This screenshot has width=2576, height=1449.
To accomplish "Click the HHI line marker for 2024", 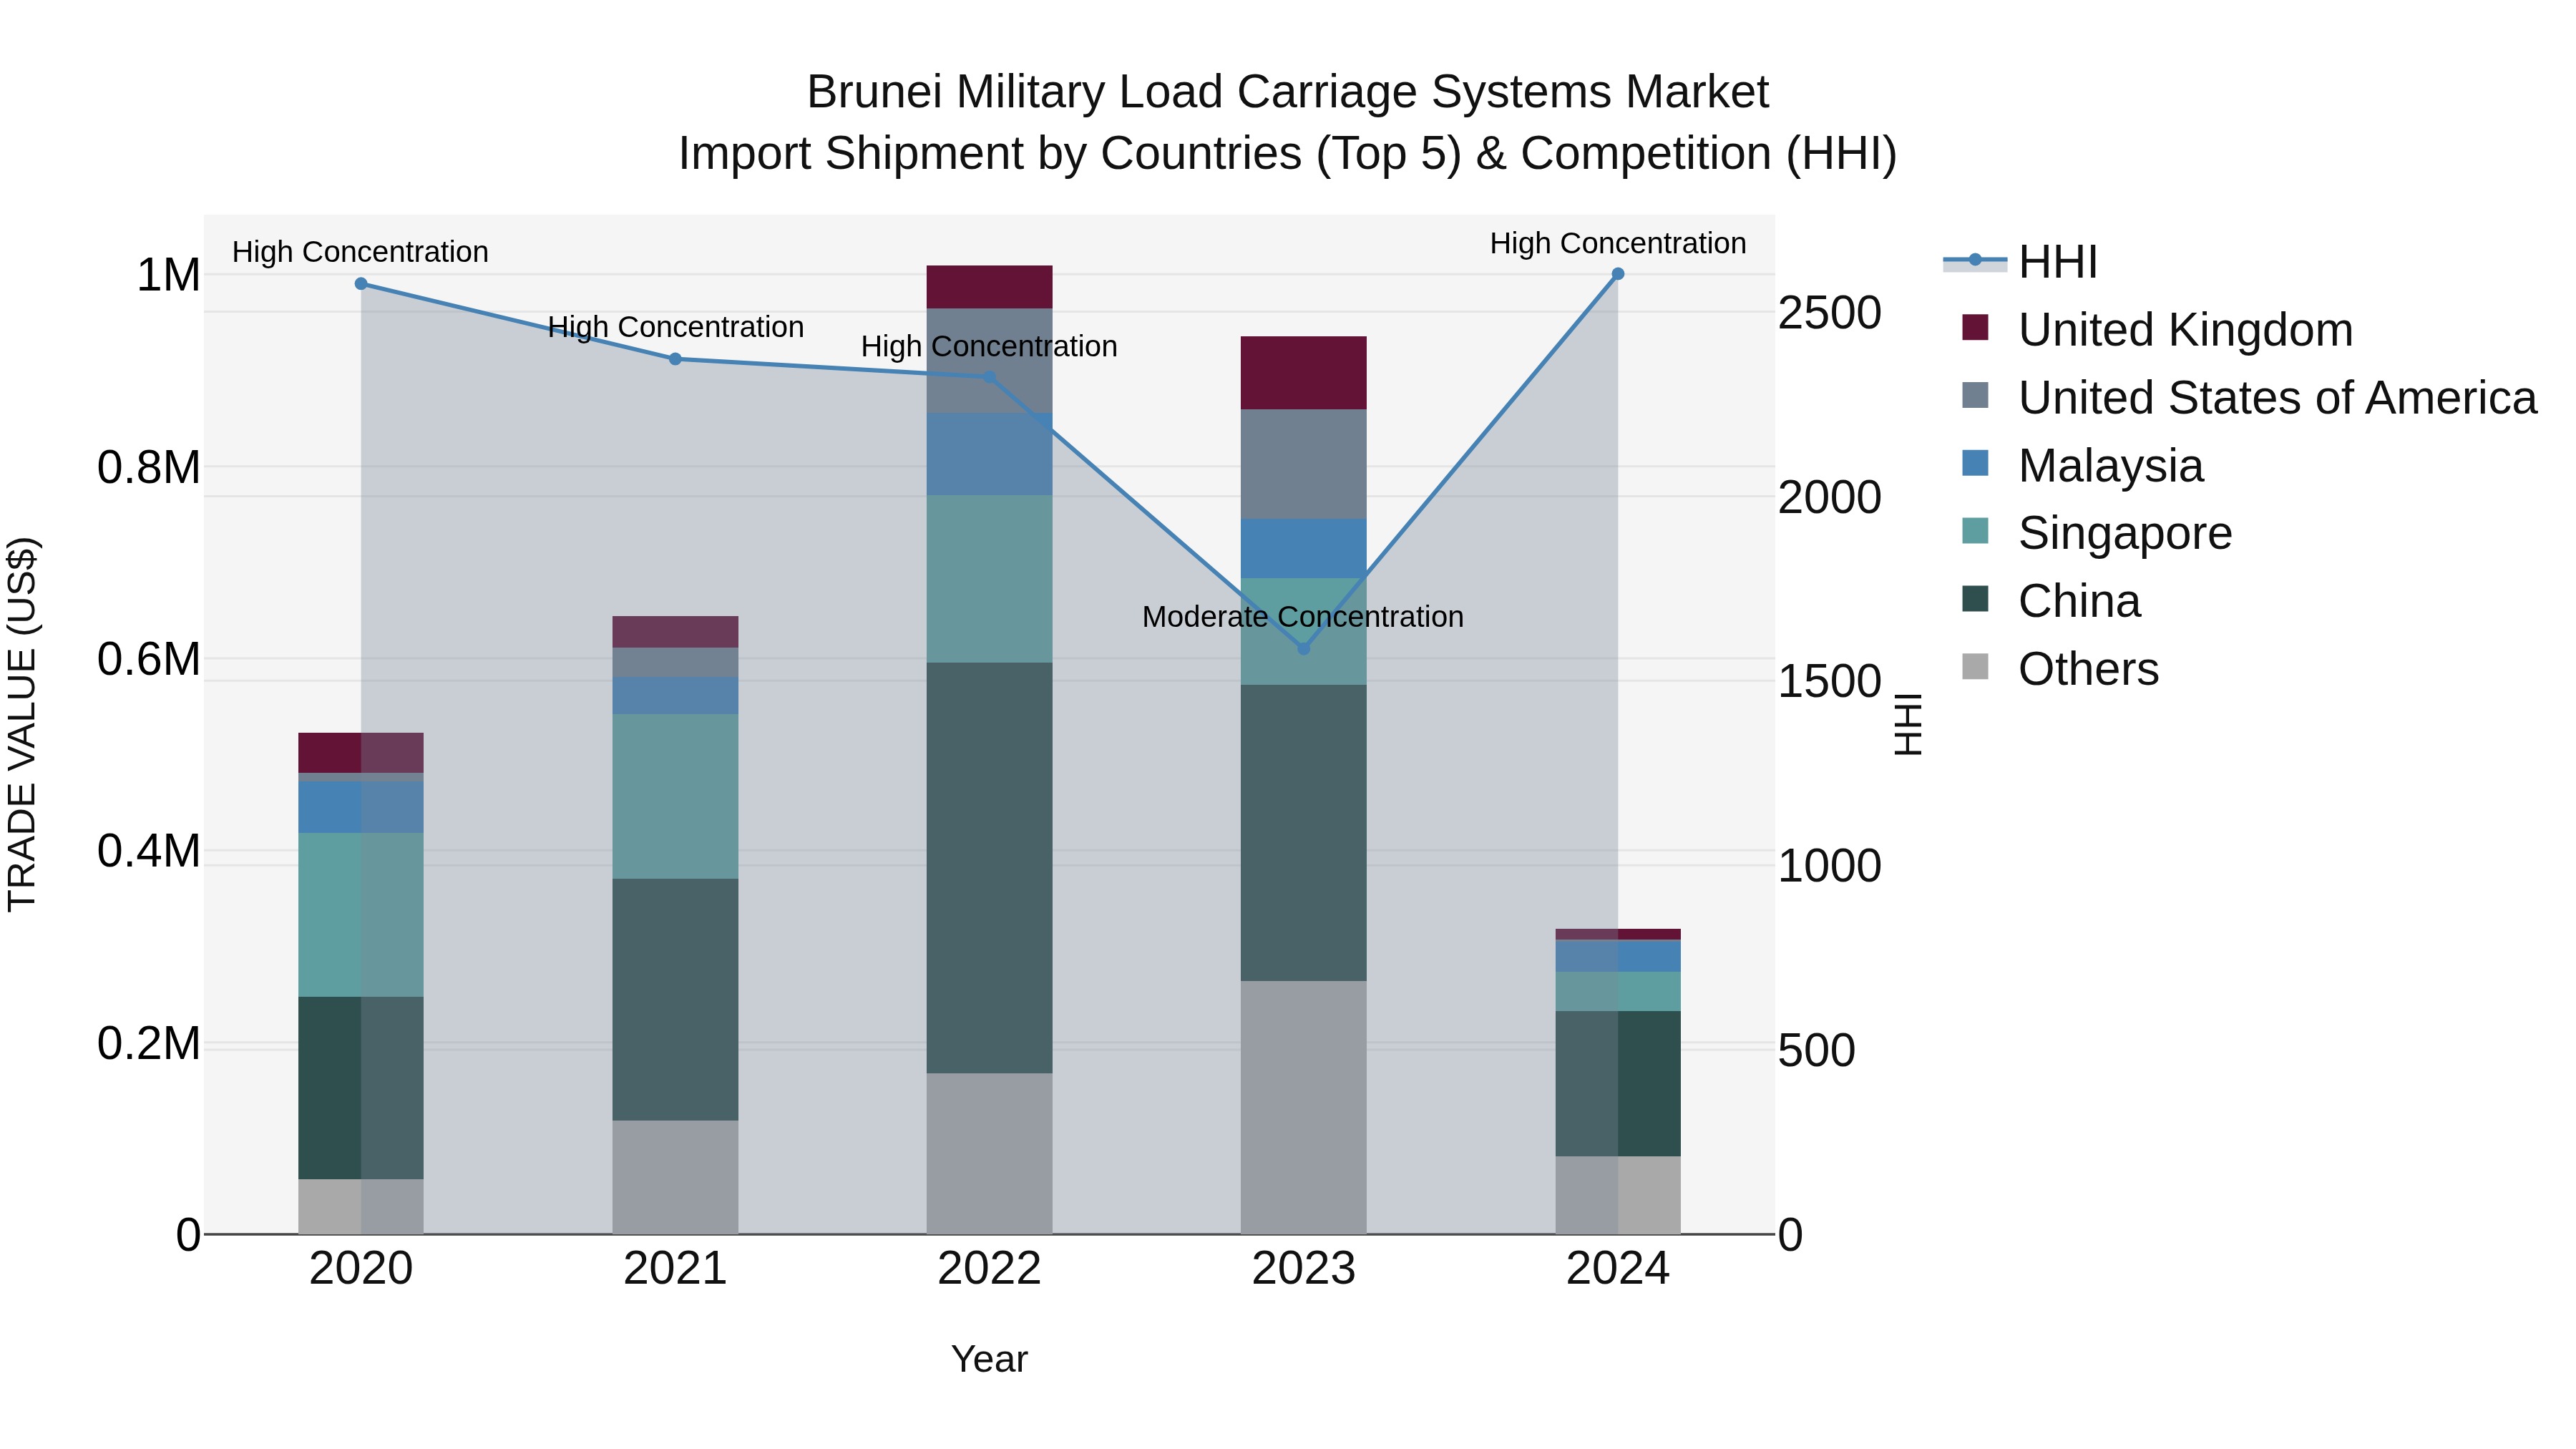I will pyautogui.click(x=1618, y=274).
